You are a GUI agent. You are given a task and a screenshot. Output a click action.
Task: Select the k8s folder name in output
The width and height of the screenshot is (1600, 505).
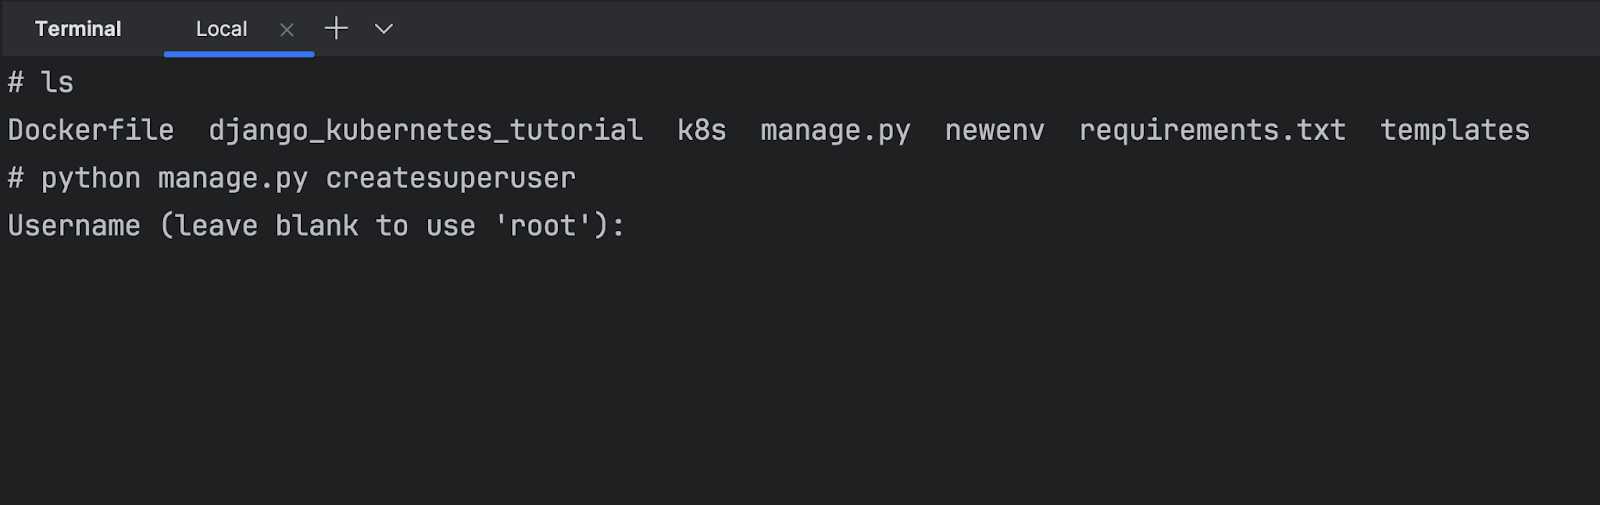point(701,130)
